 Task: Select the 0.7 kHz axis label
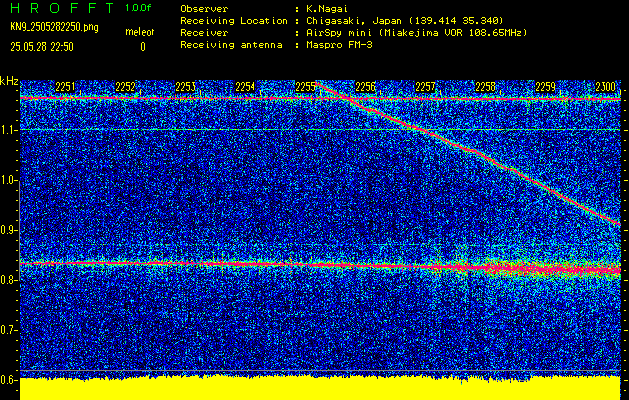[x=9, y=330]
